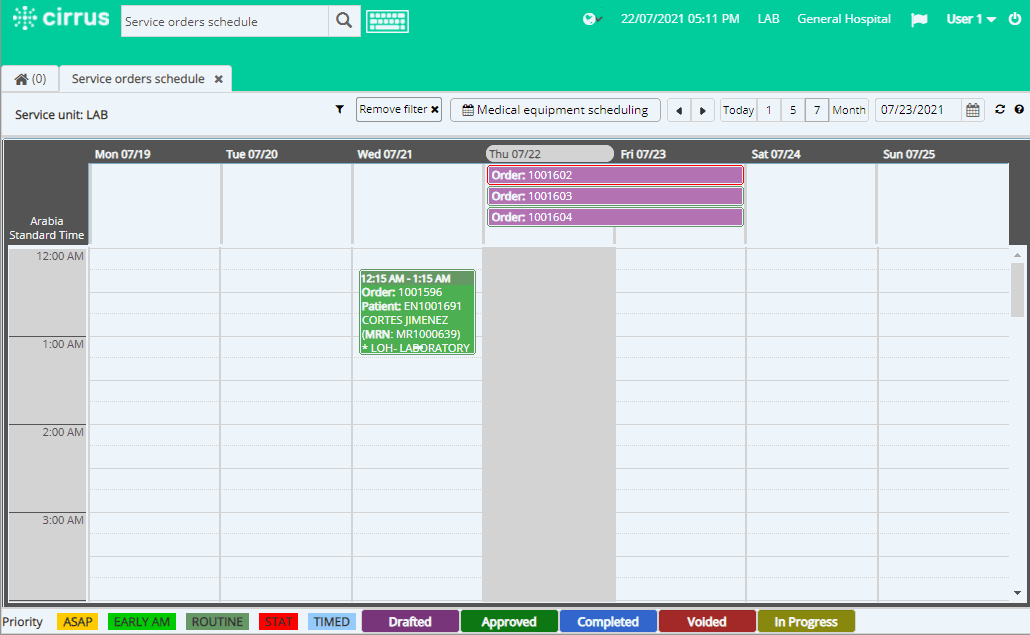Open the calendar picker next to the date field

pyautogui.click(x=972, y=110)
